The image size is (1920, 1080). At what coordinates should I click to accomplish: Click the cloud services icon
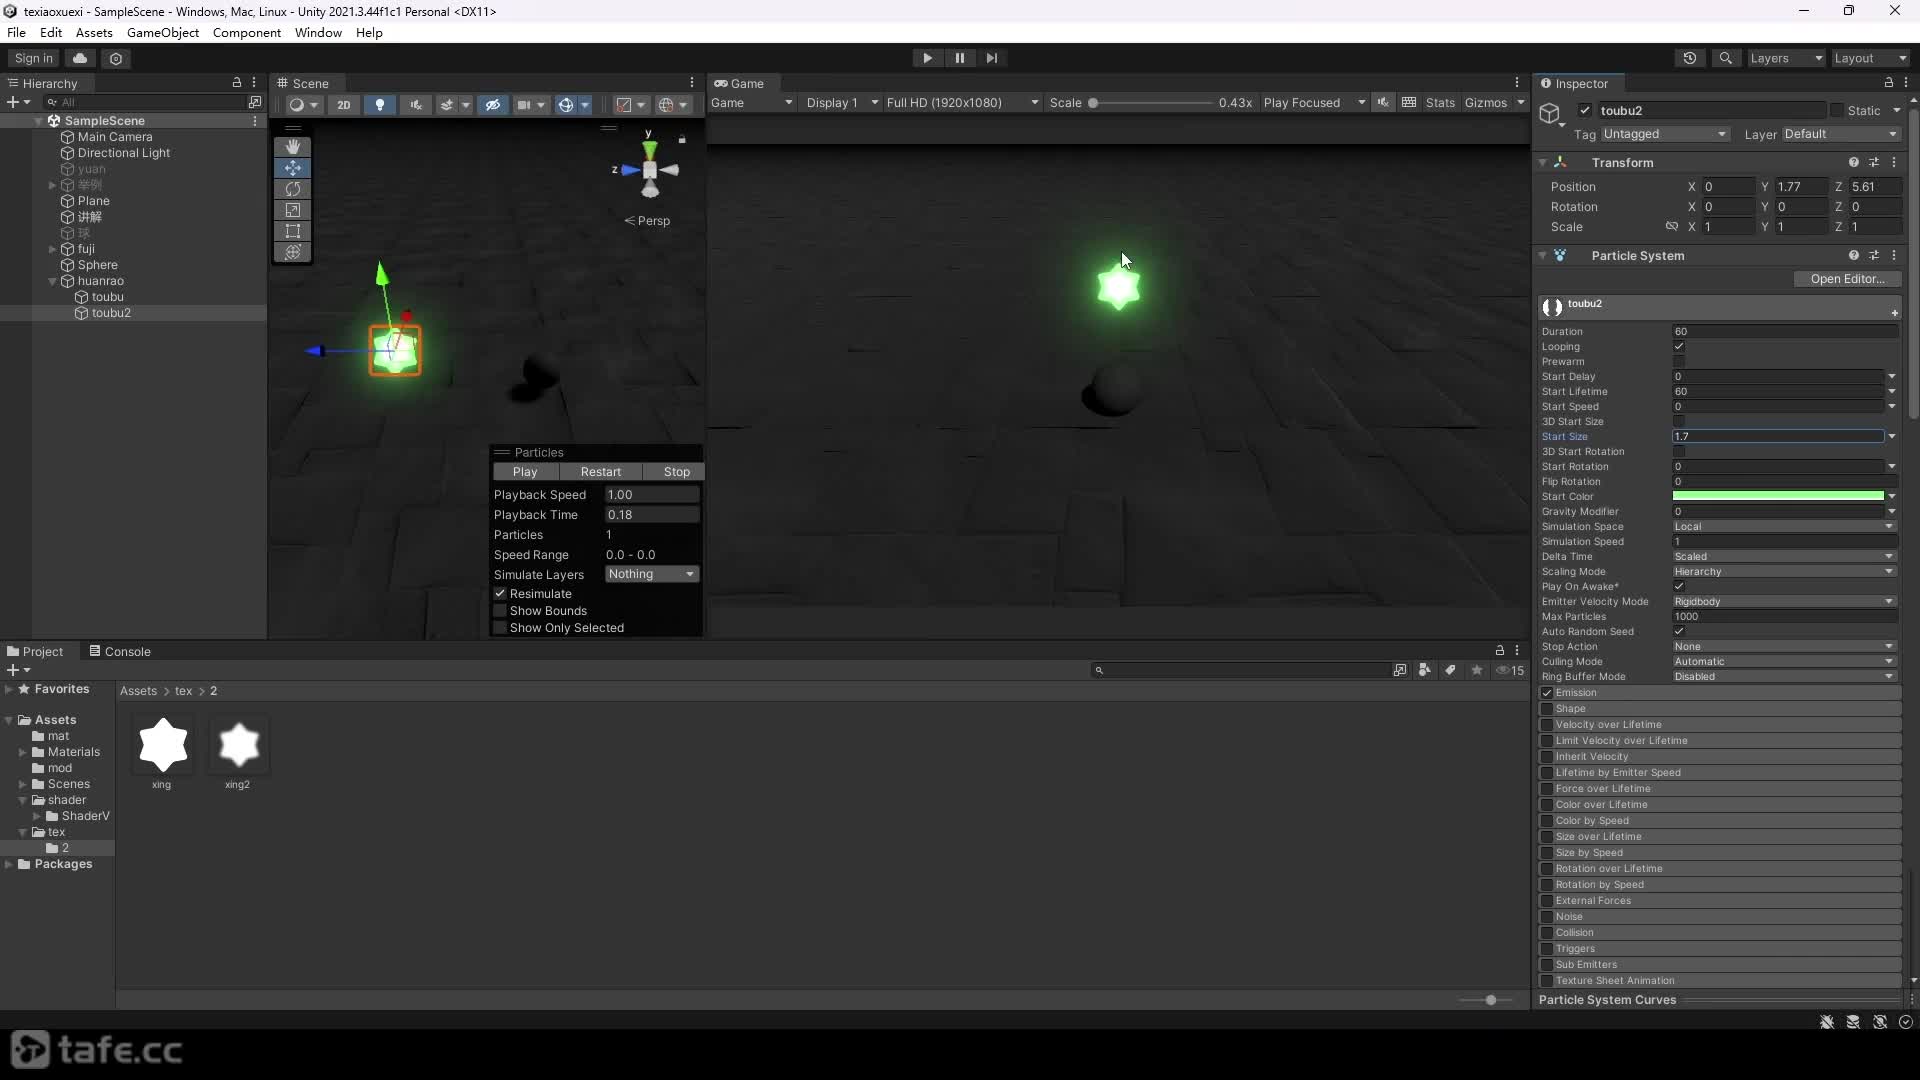pos(80,58)
